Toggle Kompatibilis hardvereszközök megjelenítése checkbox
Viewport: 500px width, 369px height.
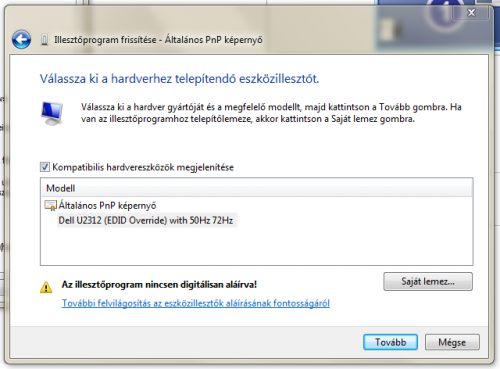(x=45, y=167)
